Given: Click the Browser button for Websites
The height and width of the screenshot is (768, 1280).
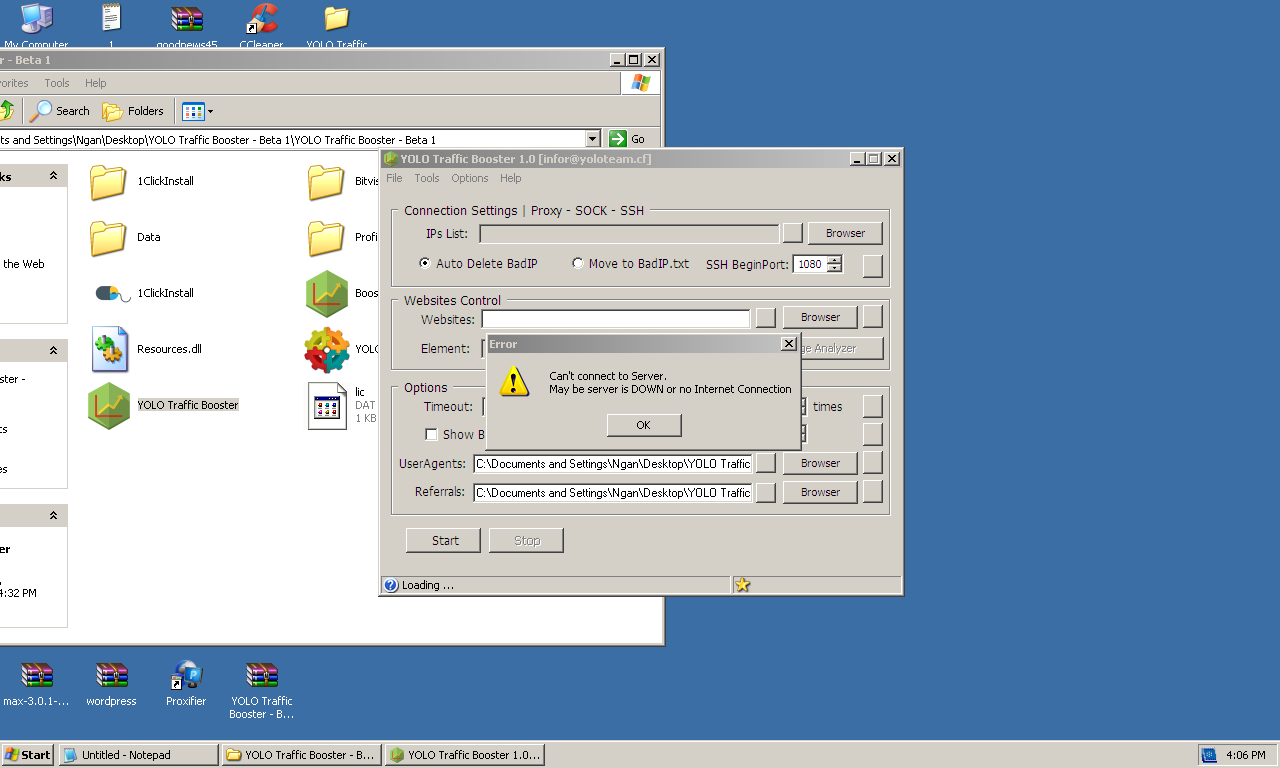Looking at the screenshot, I should coord(820,317).
